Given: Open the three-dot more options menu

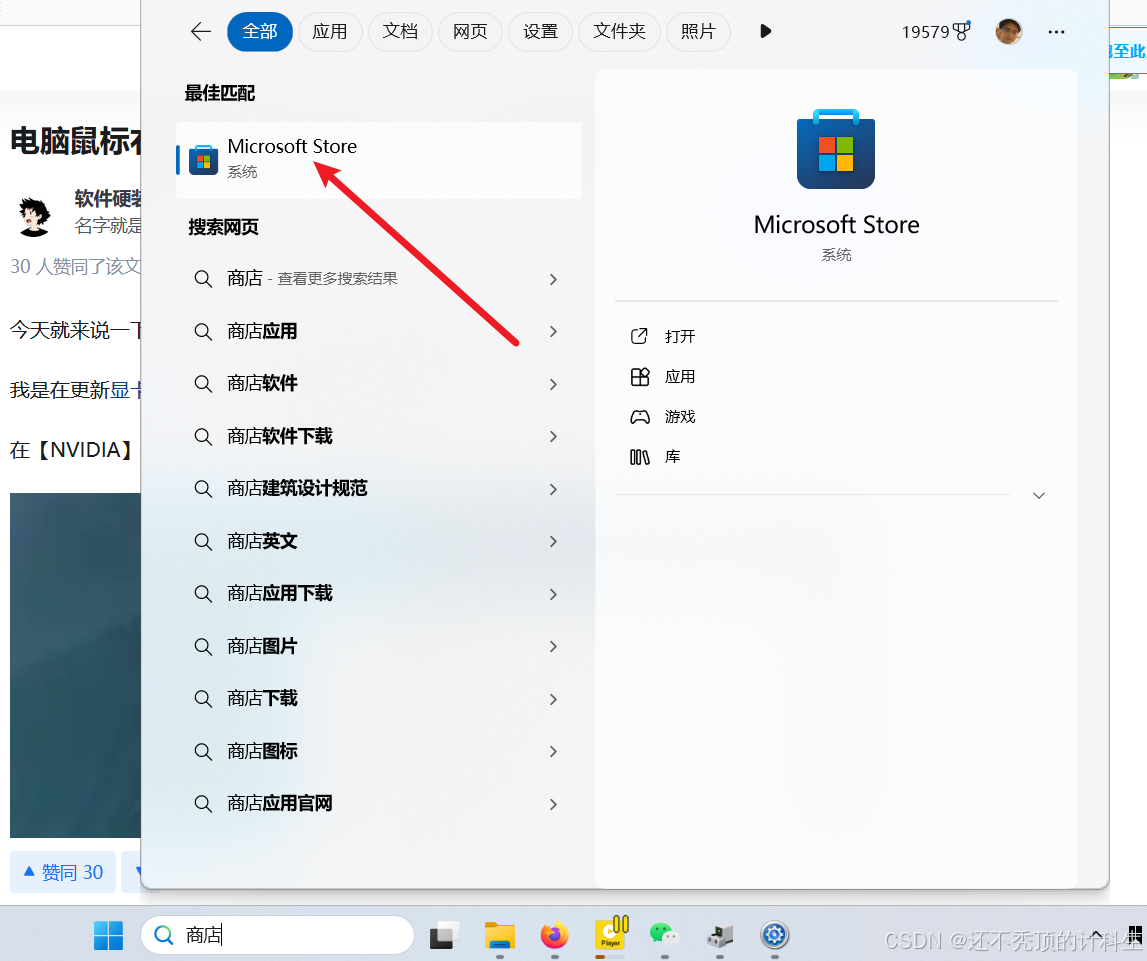Looking at the screenshot, I should coord(1056,31).
